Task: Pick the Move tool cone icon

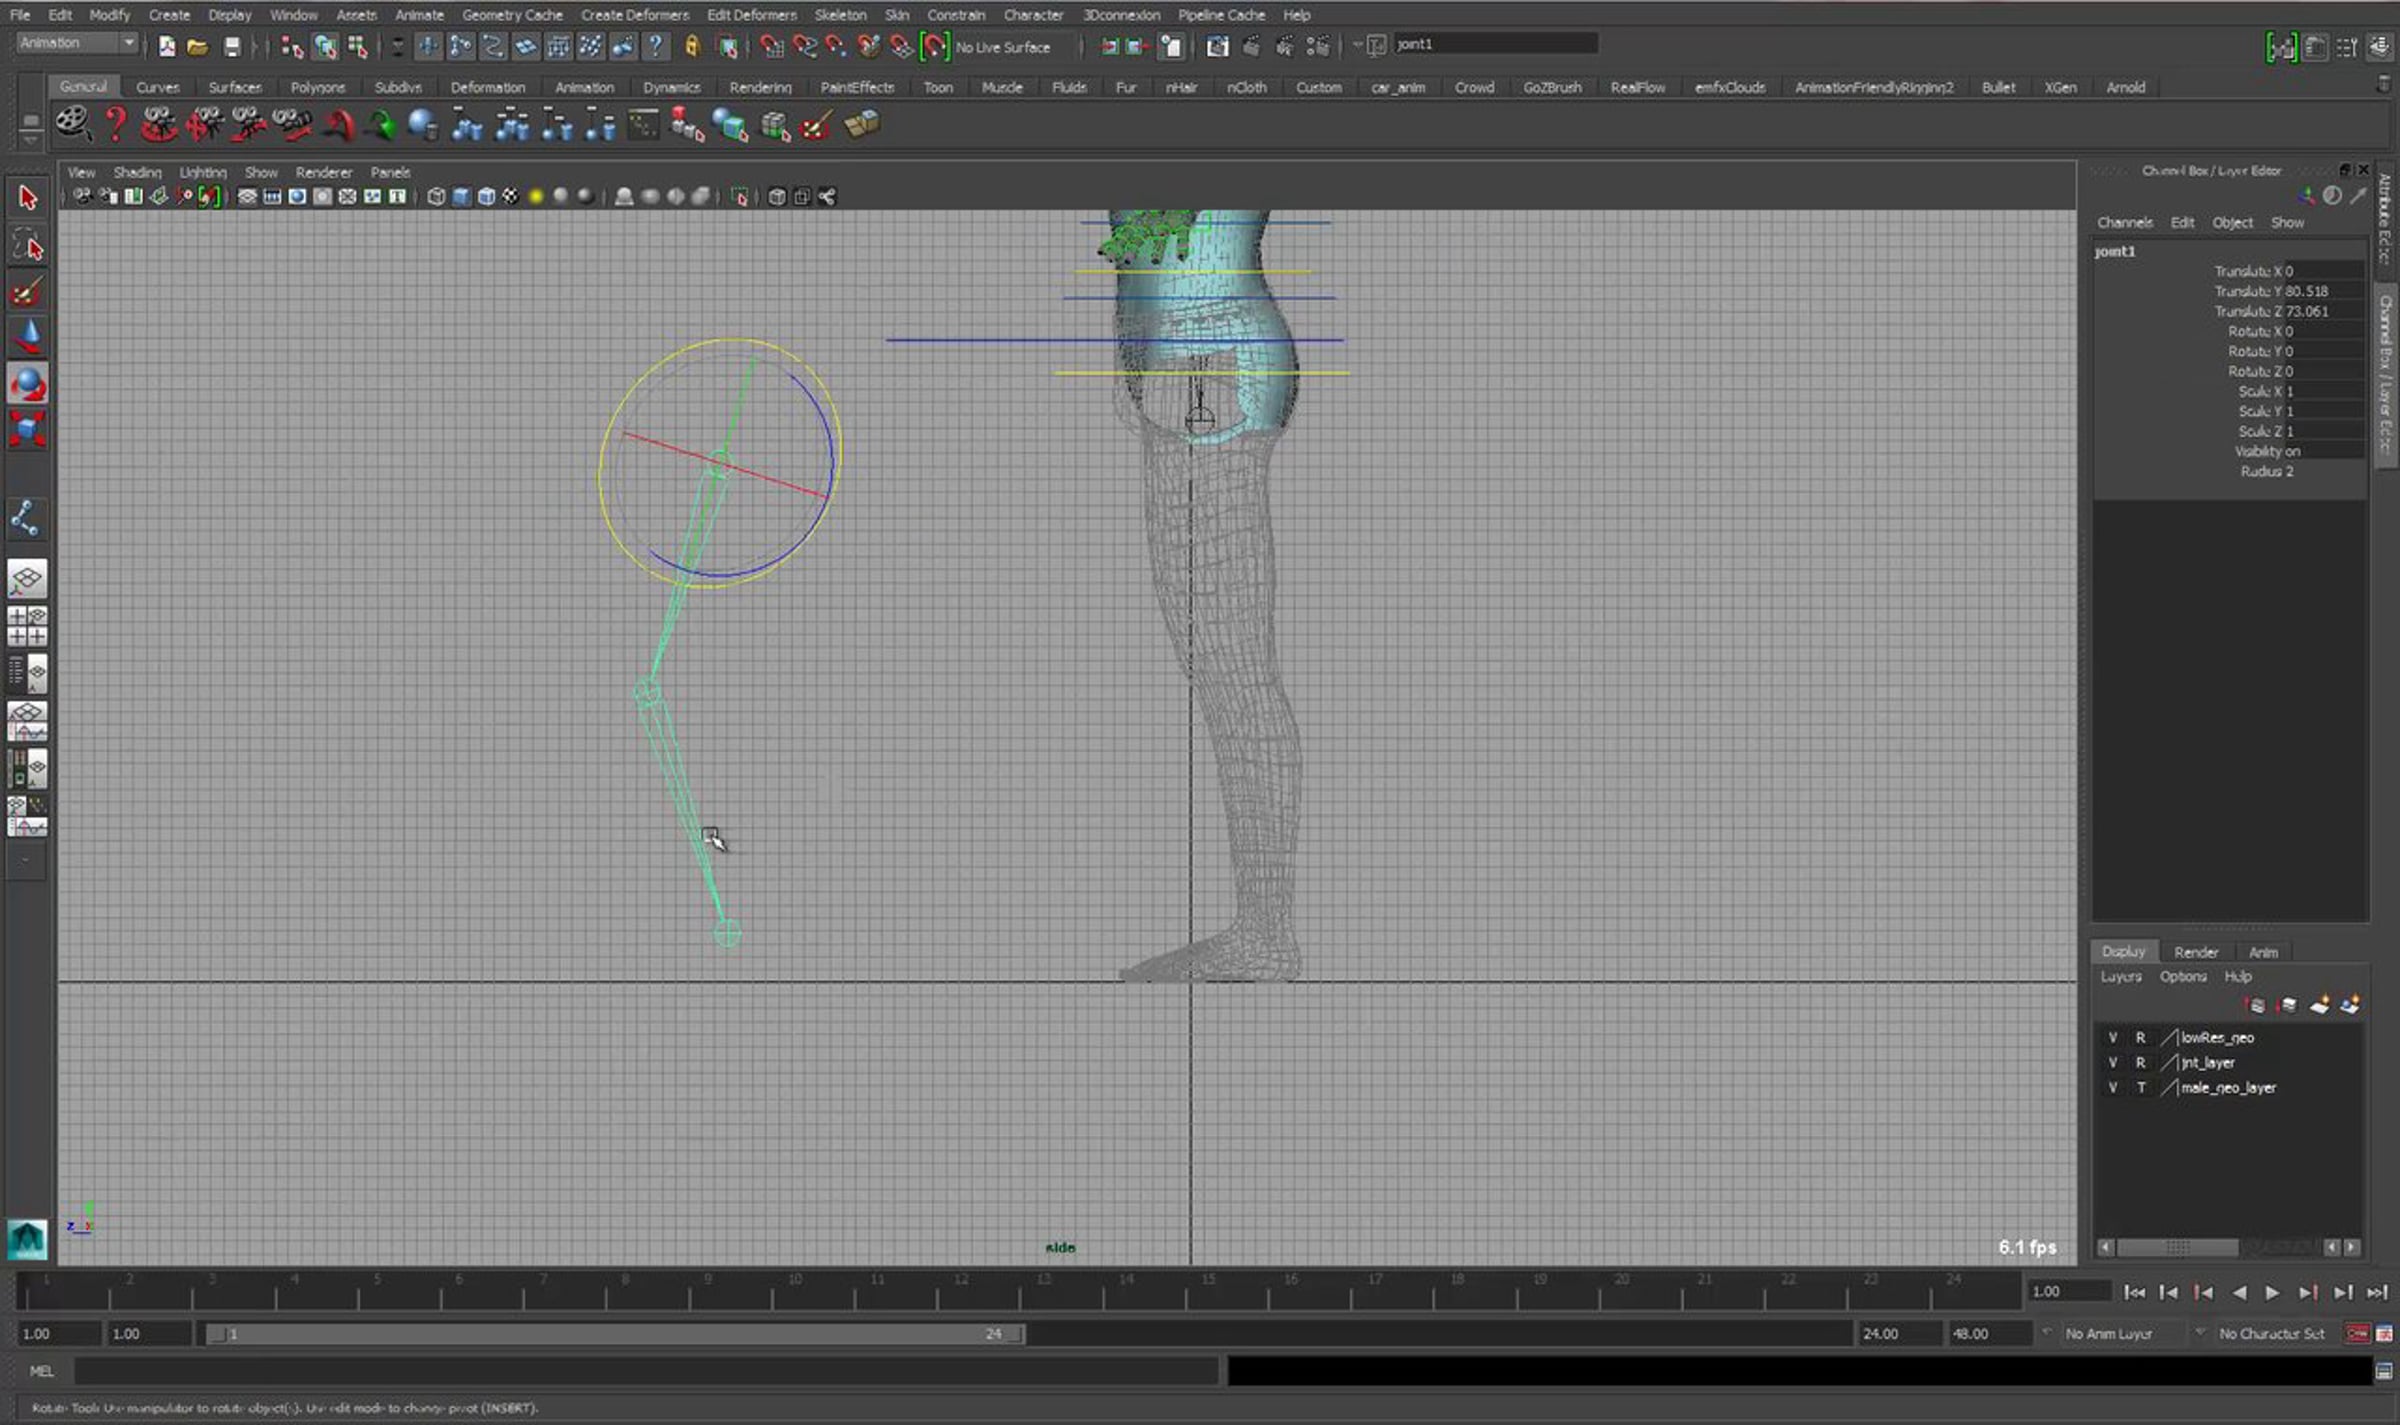Action: [27, 337]
